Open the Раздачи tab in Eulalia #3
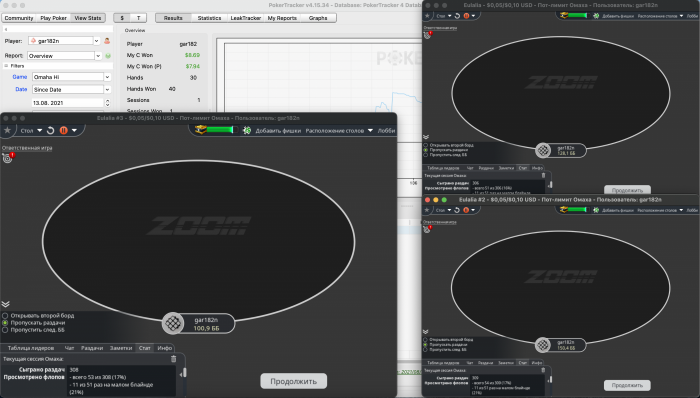The width and height of the screenshot is (700, 398). tap(92, 348)
